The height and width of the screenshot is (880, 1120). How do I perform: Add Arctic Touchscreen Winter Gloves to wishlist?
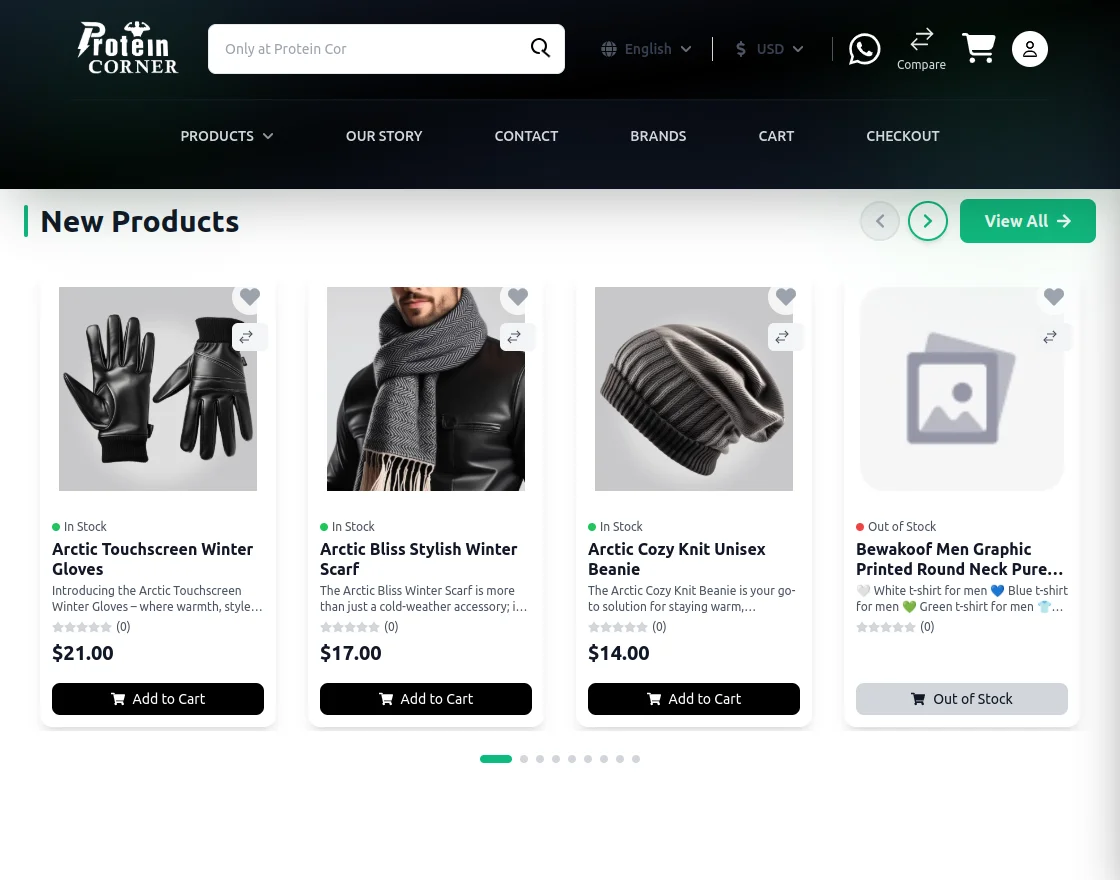click(x=250, y=297)
